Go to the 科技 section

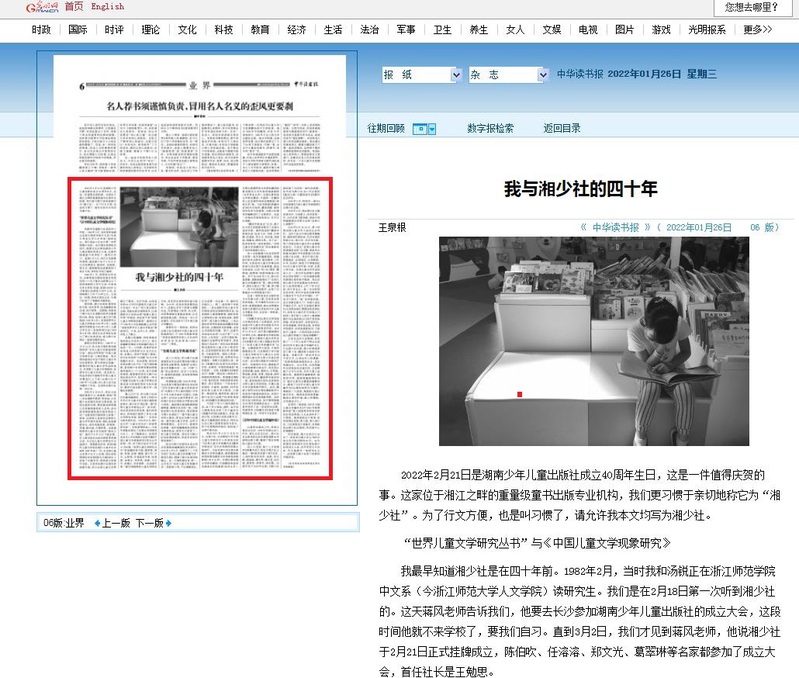223,30
